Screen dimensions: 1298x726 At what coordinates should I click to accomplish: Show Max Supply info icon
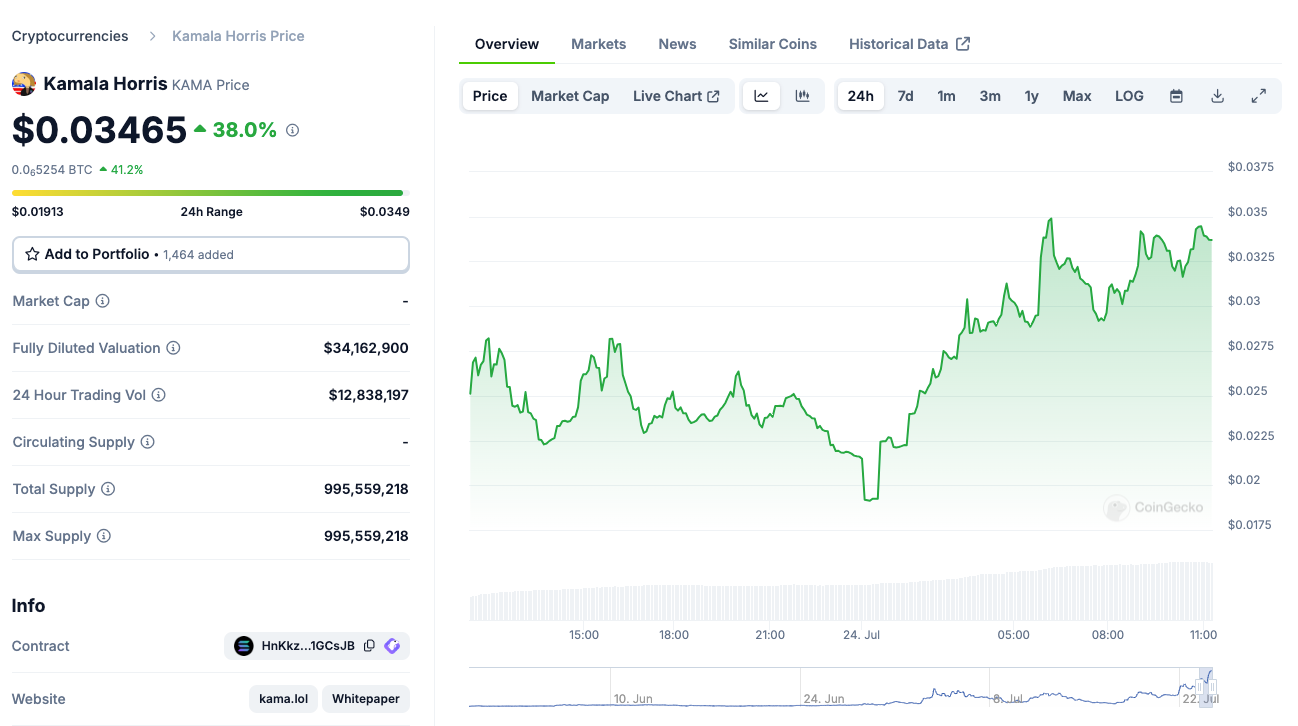tap(103, 536)
